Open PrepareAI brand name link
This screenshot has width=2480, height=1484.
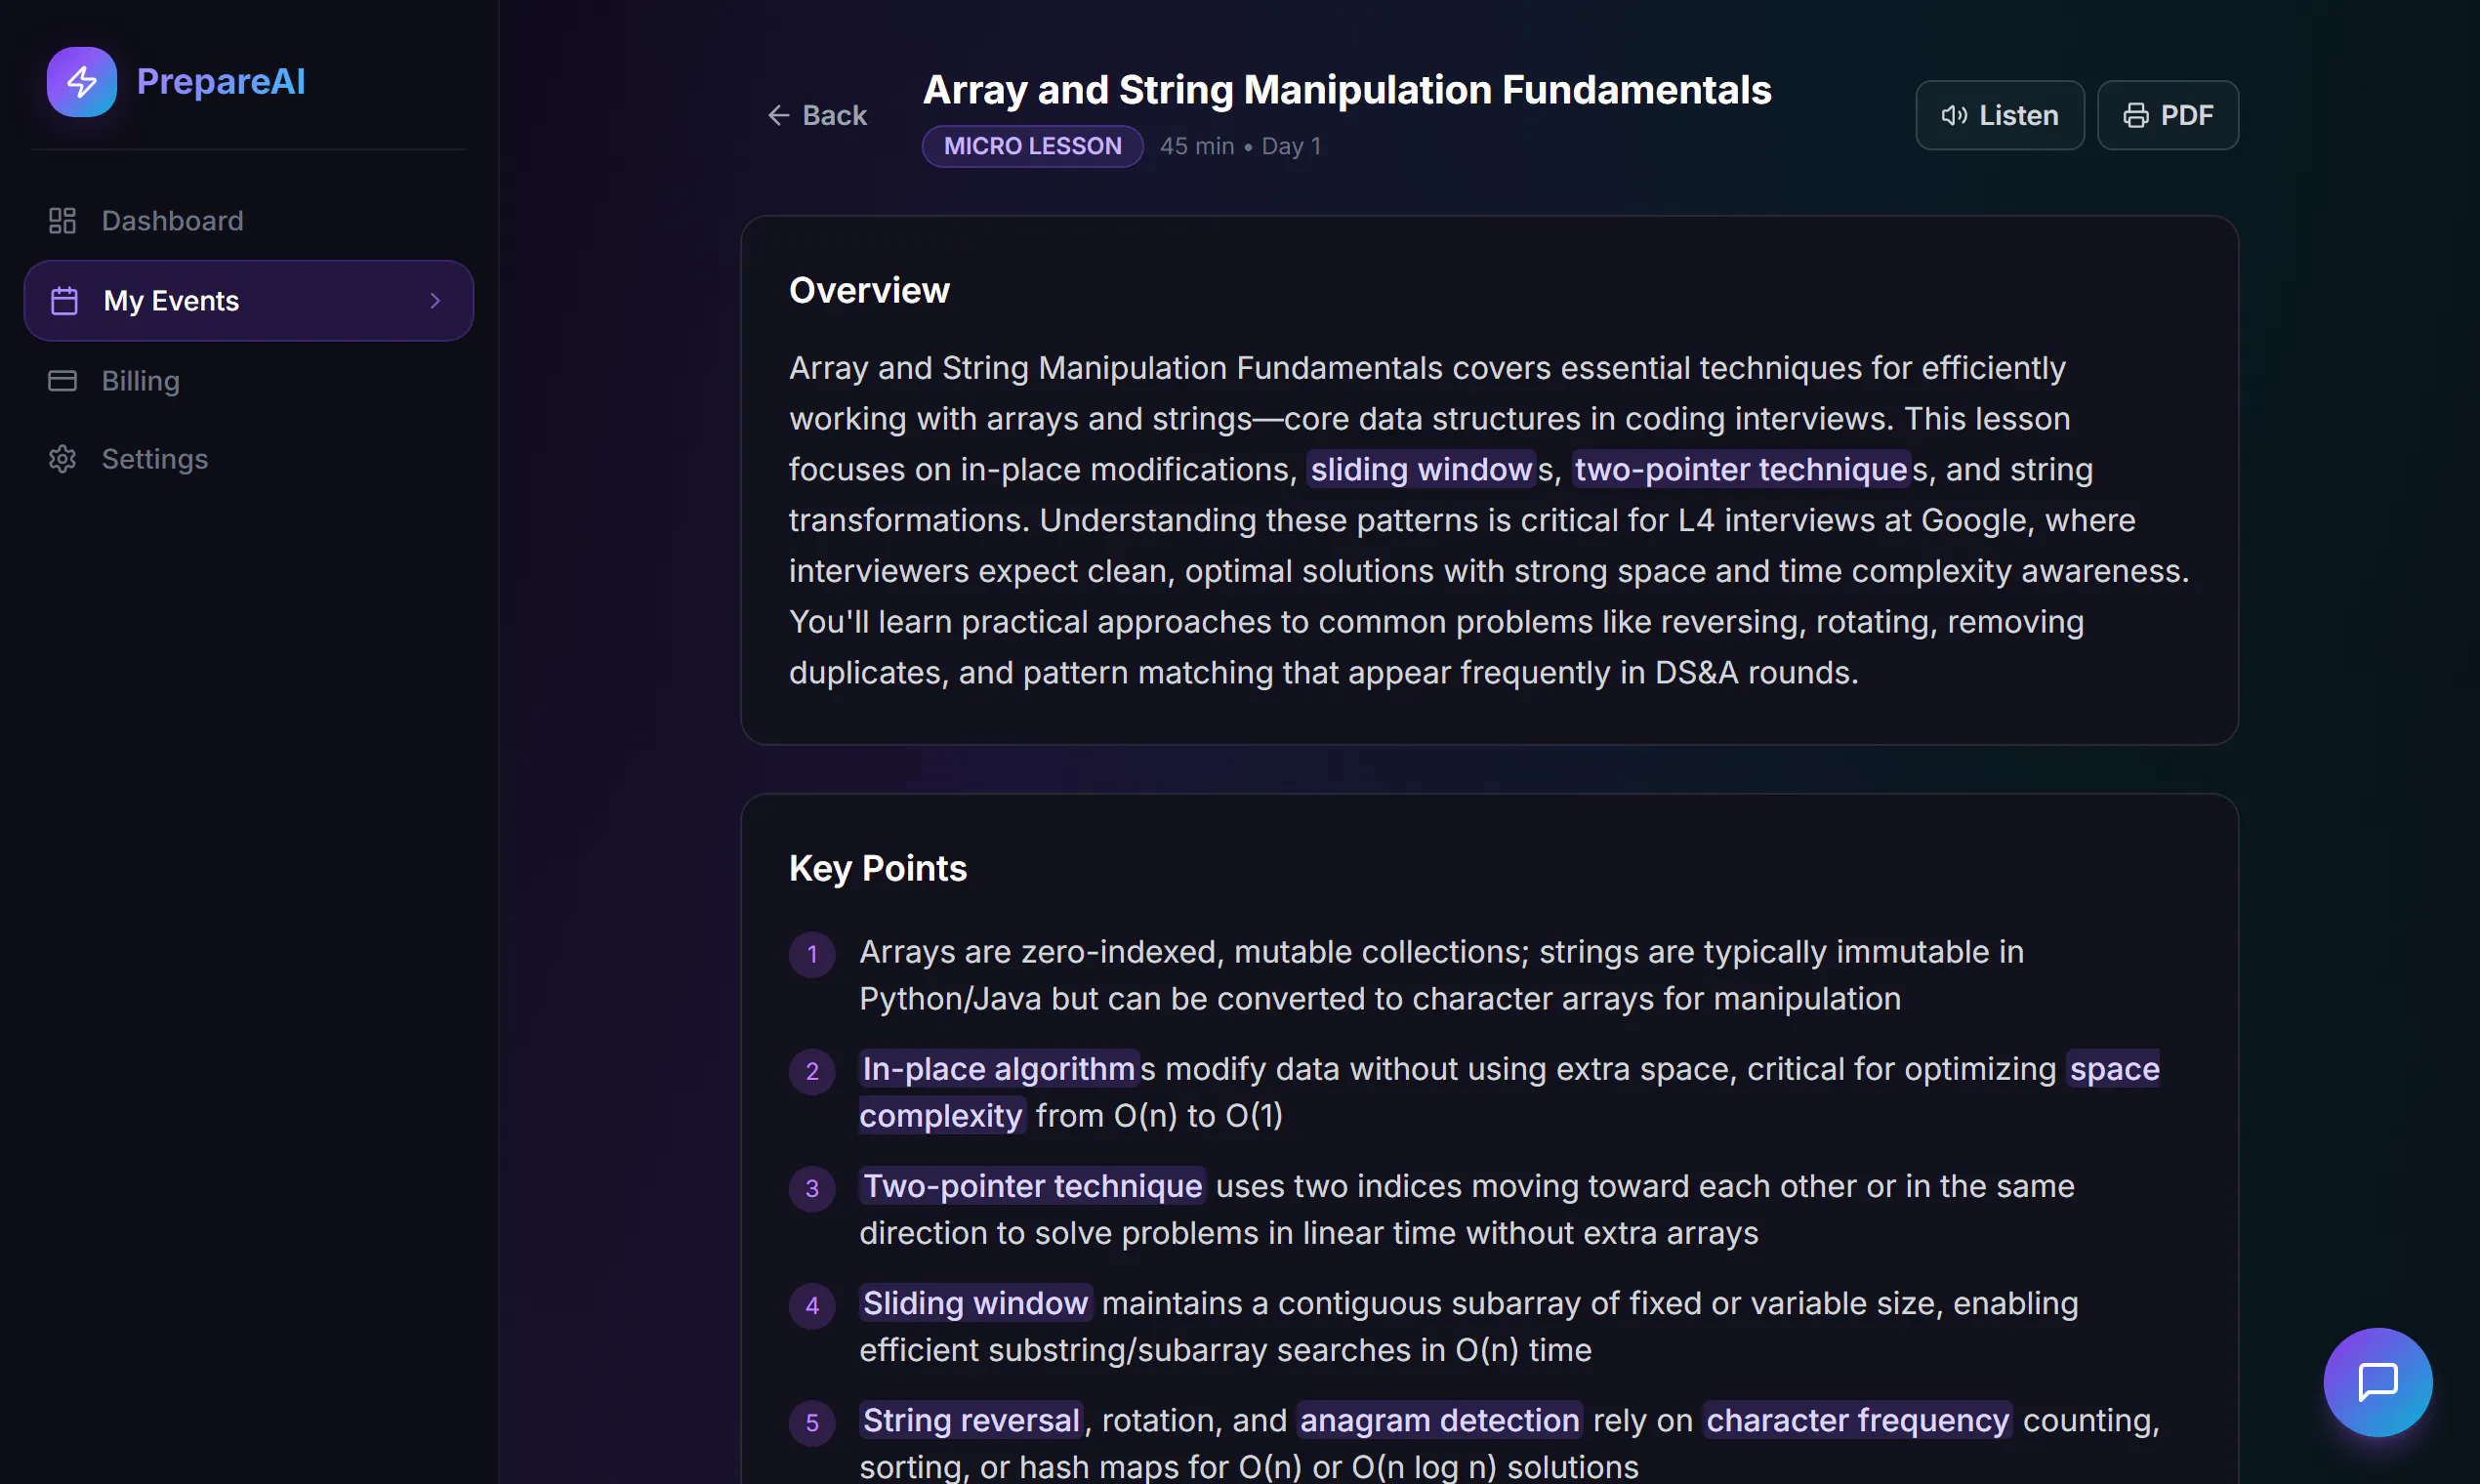coord(220,82)
